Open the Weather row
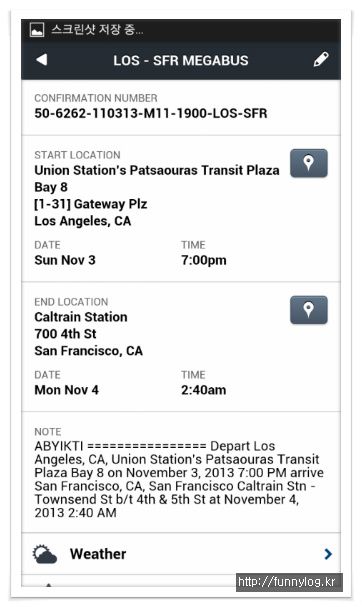 [181, 554]
